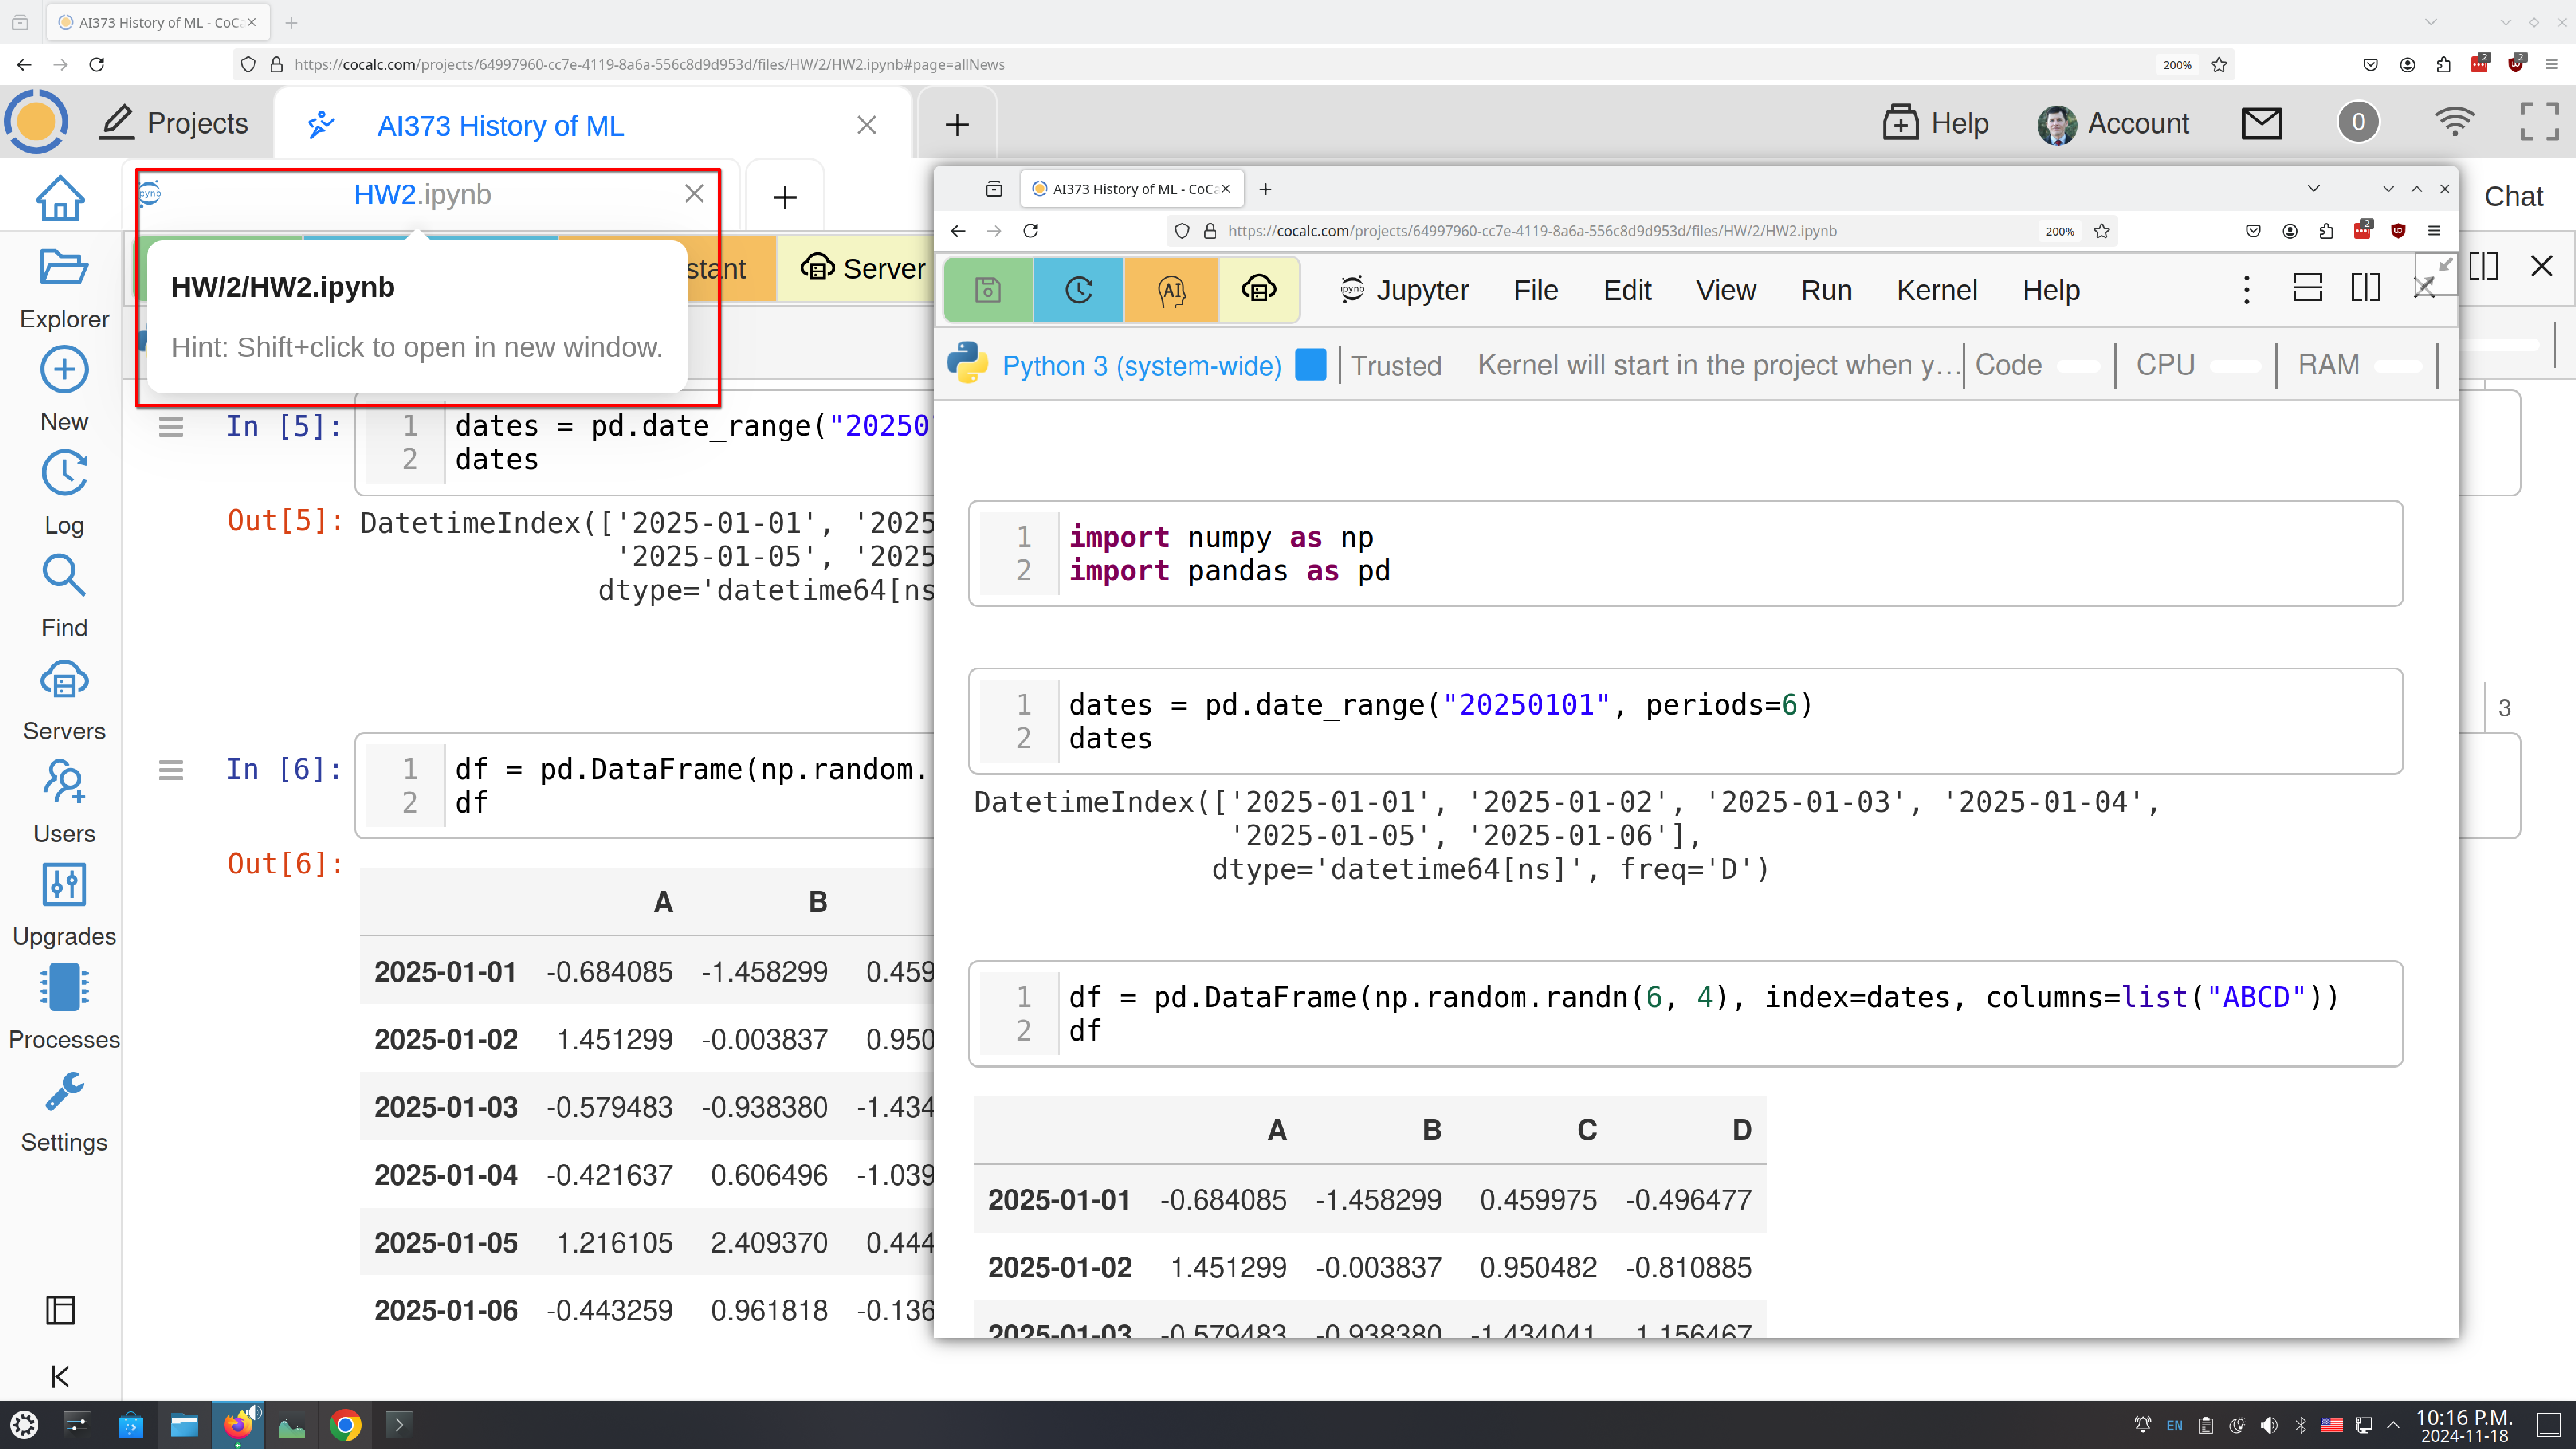2576x1449 pixels.
Task: Open the Edit menu in Jupyter
Action: click(x=1626, y=290)
